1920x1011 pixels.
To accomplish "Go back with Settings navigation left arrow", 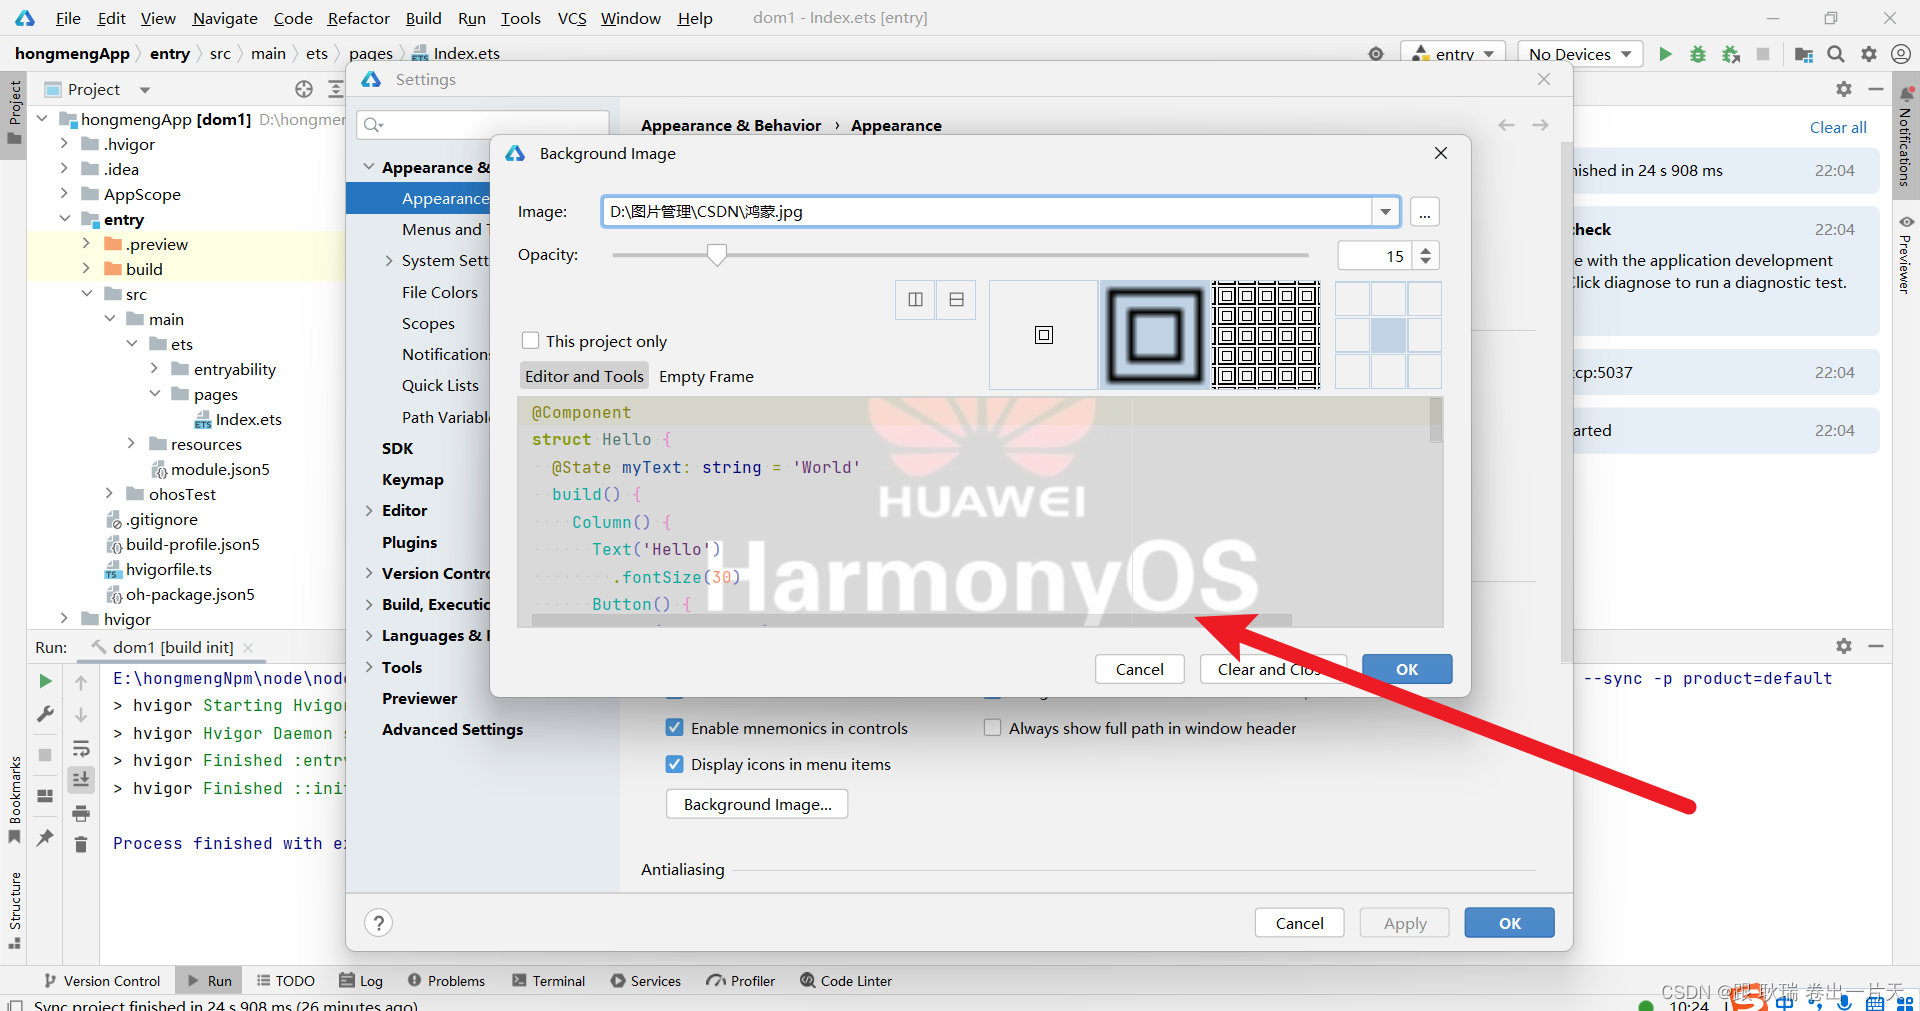I will point(1506,125).
